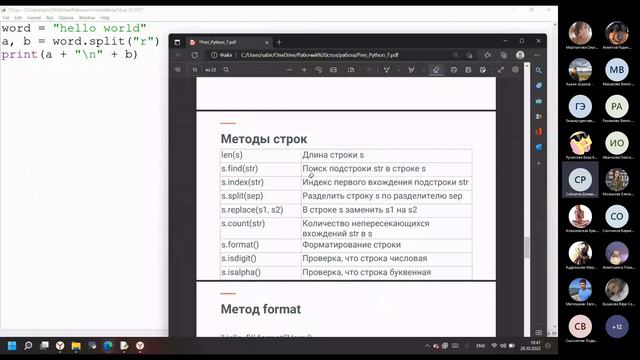Zoom in the PDF
This screenshot has height=360, width=640.
coord(304,70)
